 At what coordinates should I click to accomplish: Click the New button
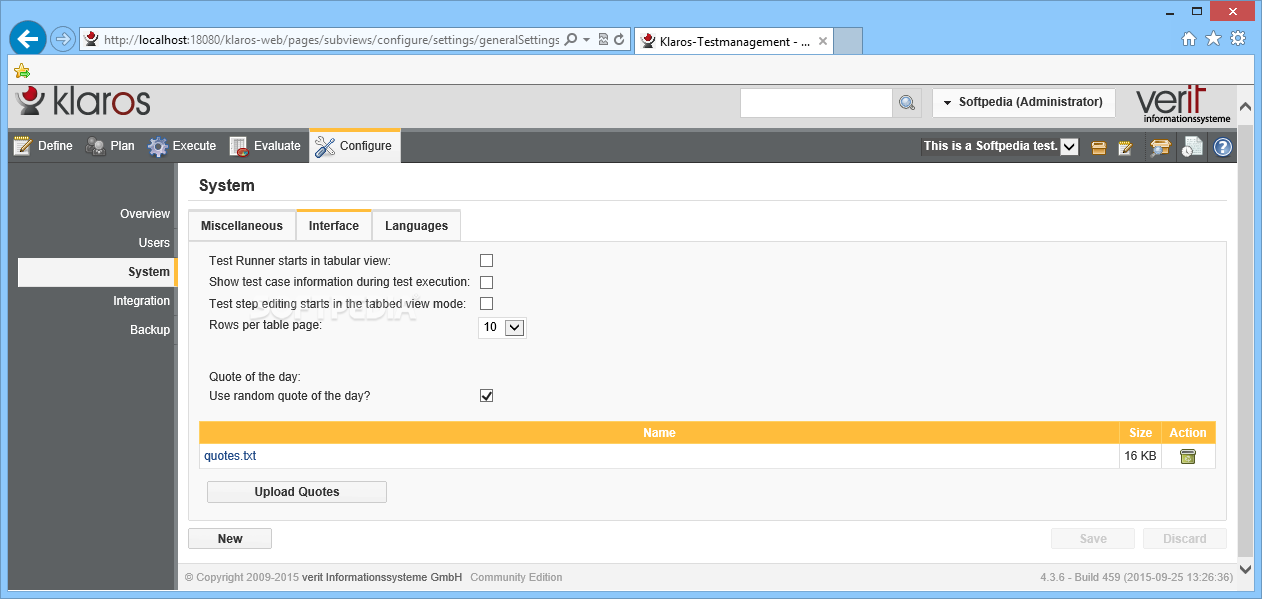click(x=230, y=539)
